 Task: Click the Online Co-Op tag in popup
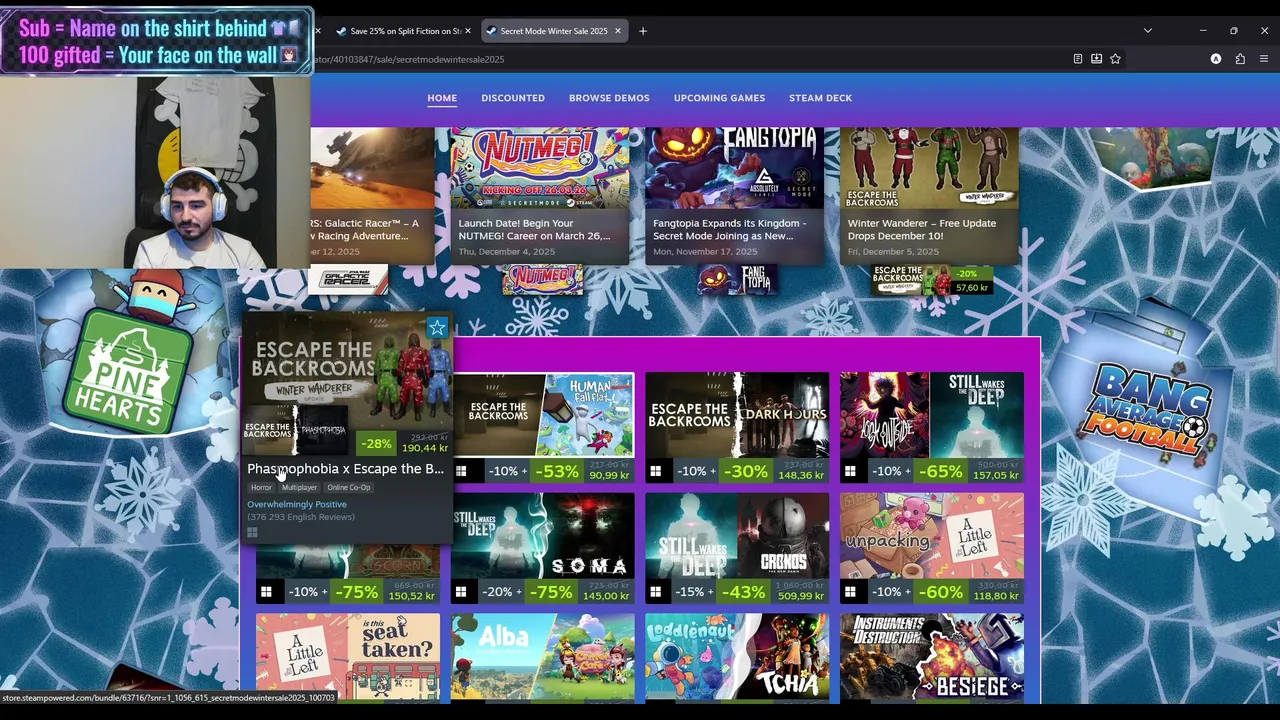pos(348,487)
